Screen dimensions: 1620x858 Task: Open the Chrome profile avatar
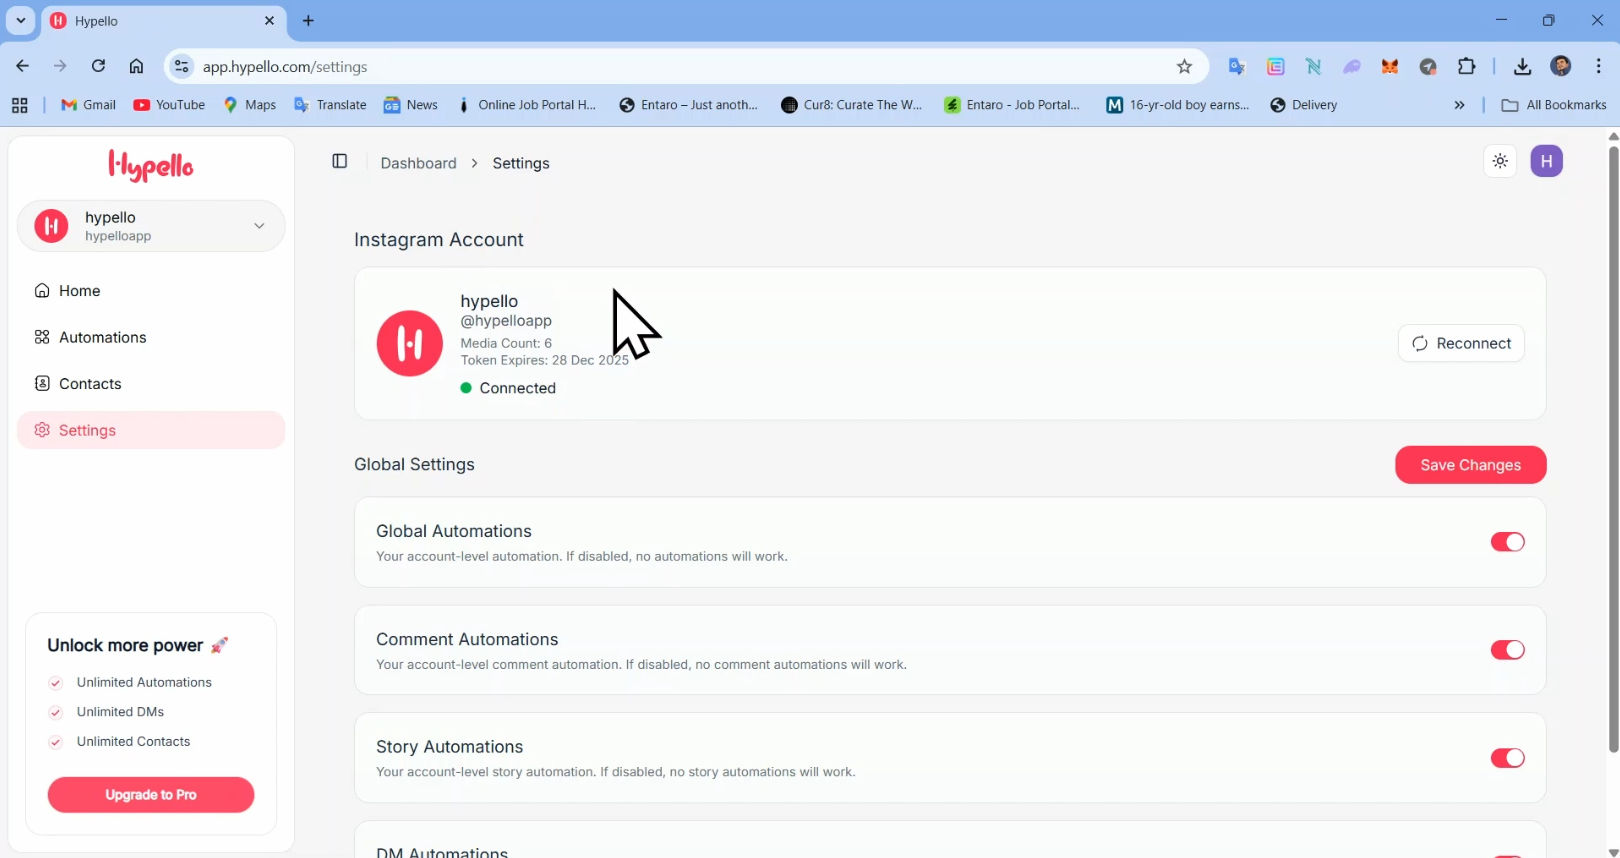pyautogui.click(x=1560, y=66)
